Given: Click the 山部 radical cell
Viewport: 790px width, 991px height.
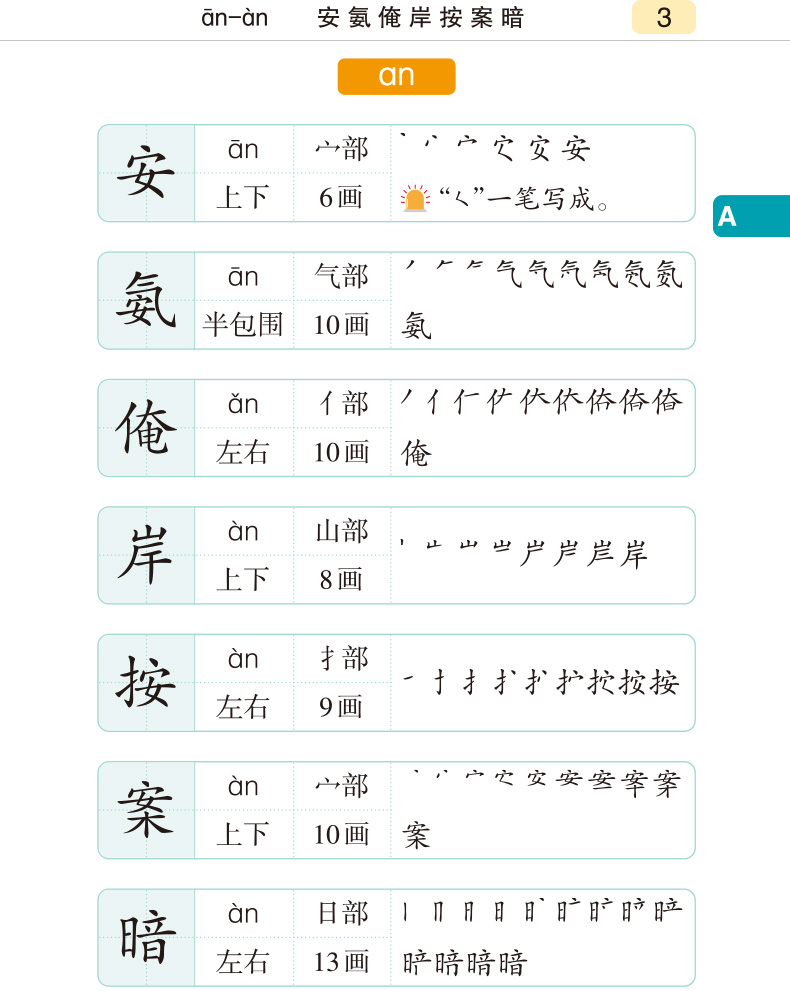Looking at the screenshot, I should (342, 531).
